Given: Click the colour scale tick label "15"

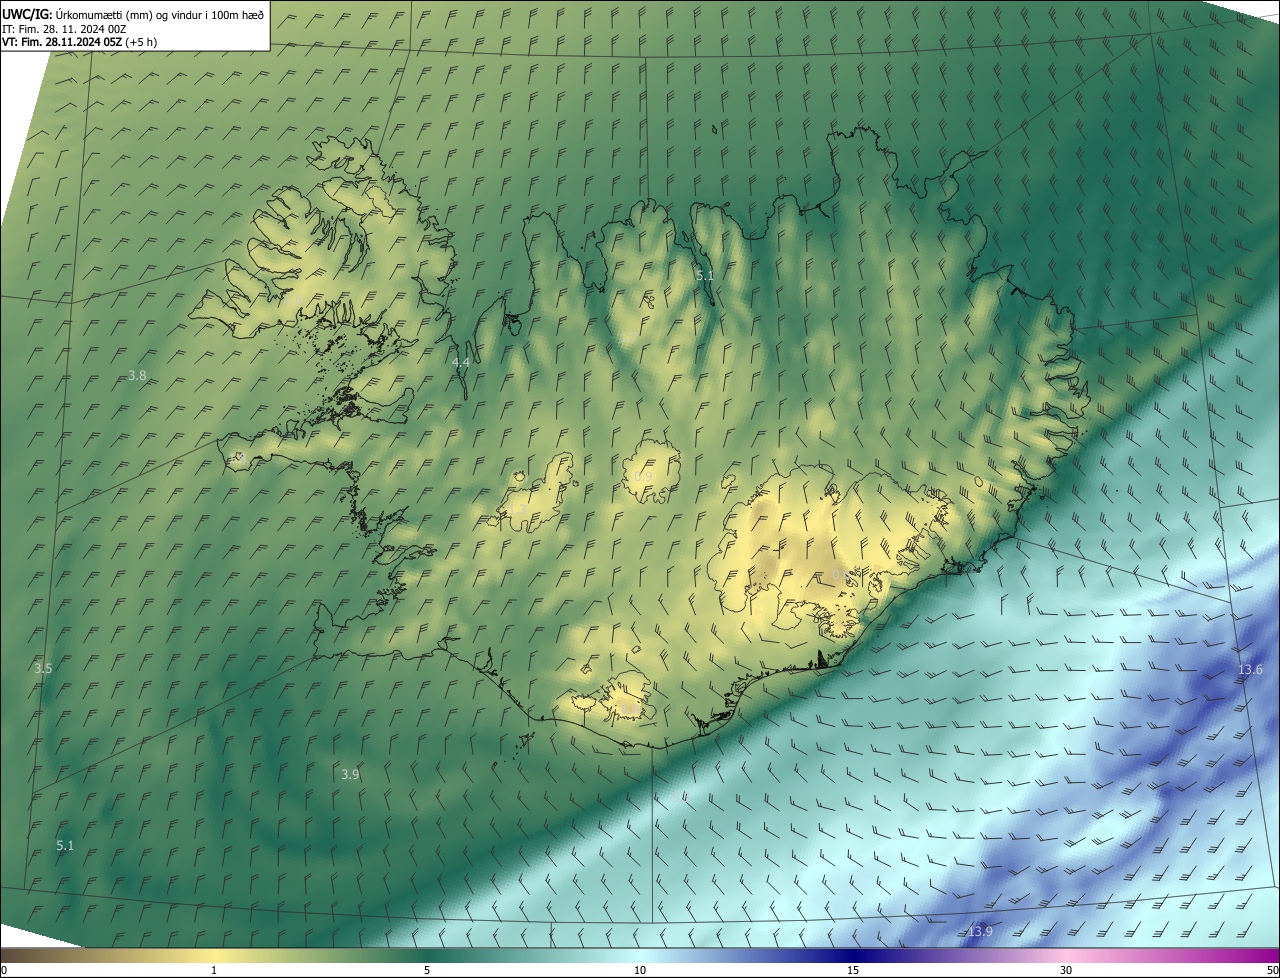Looking at the screenshot, I should pos(853,970).
